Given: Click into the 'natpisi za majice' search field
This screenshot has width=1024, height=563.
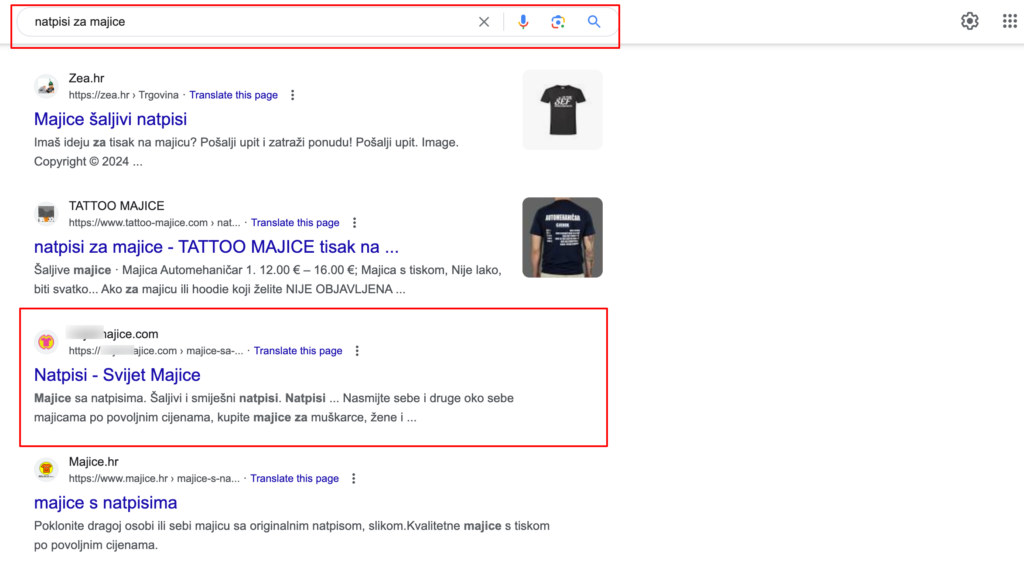Looking at the screenshot, I should pyautogui.click(x=250, y=22).
